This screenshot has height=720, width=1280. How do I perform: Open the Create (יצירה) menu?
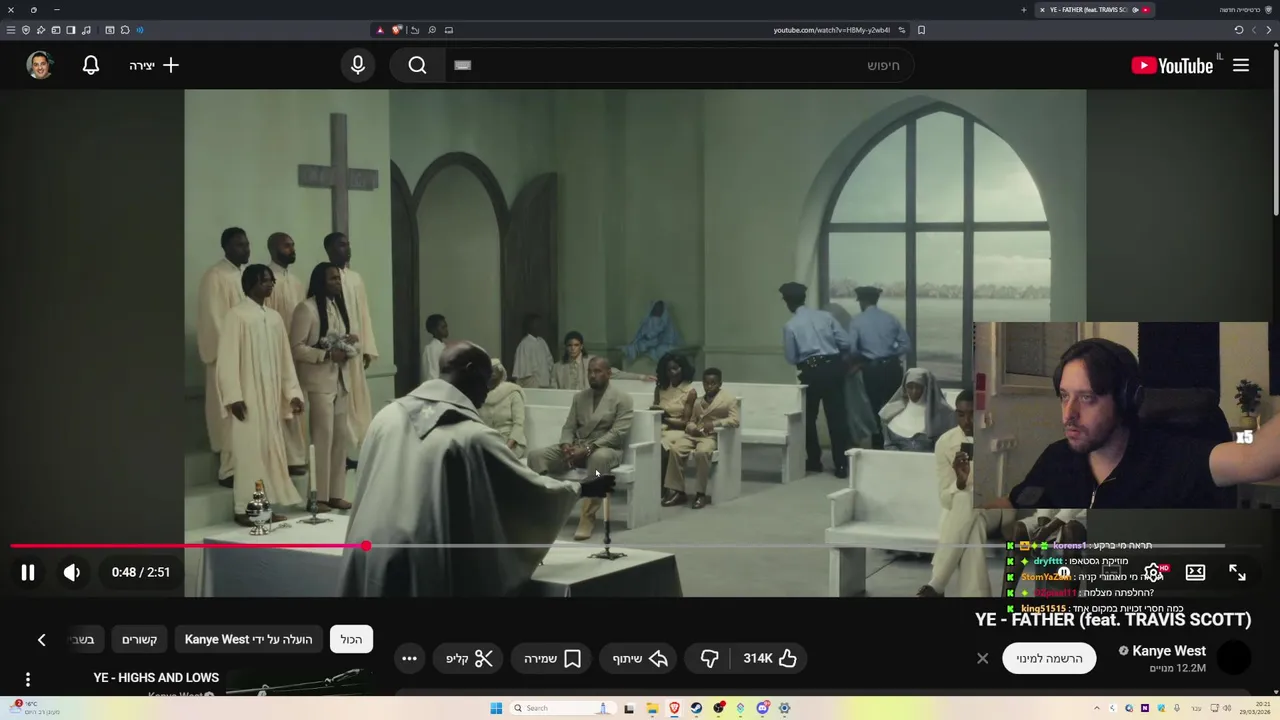pos(154,65)
